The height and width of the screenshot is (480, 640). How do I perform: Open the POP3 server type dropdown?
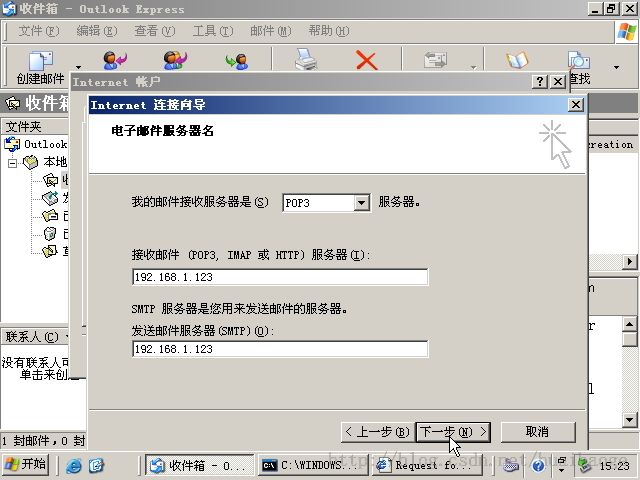(x=362, y=202)
